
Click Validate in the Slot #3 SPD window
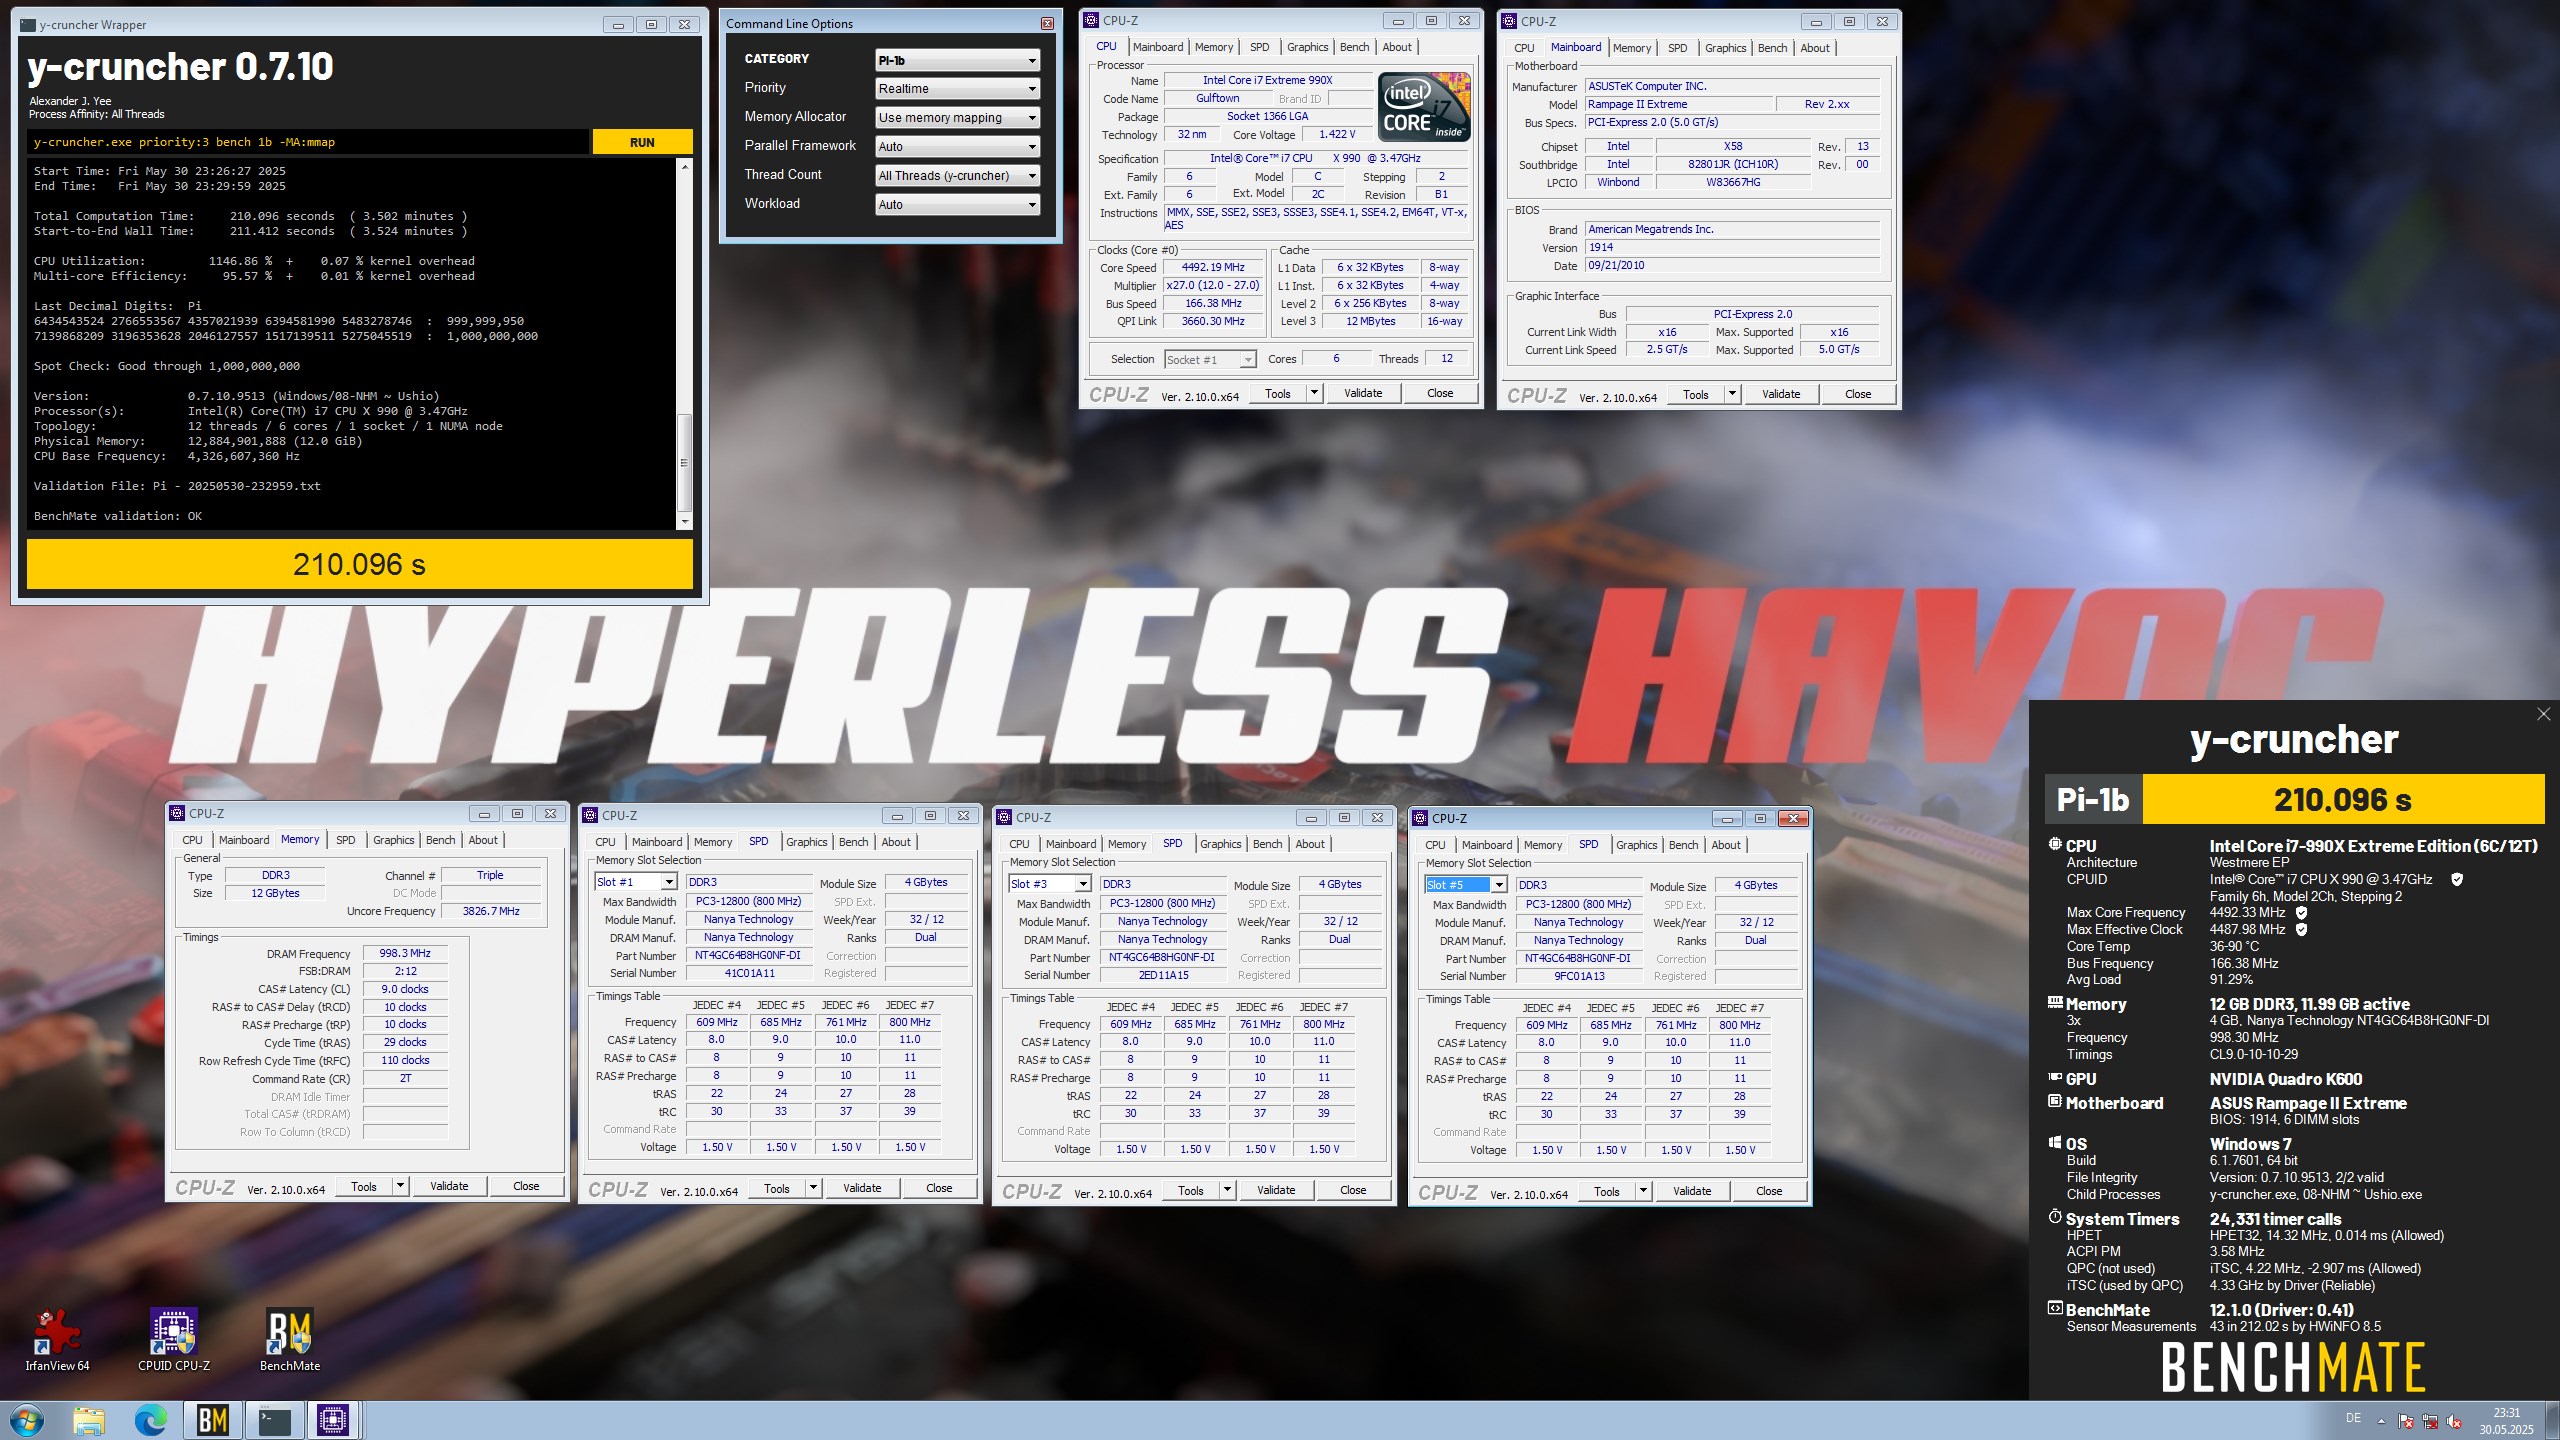1276,1190
